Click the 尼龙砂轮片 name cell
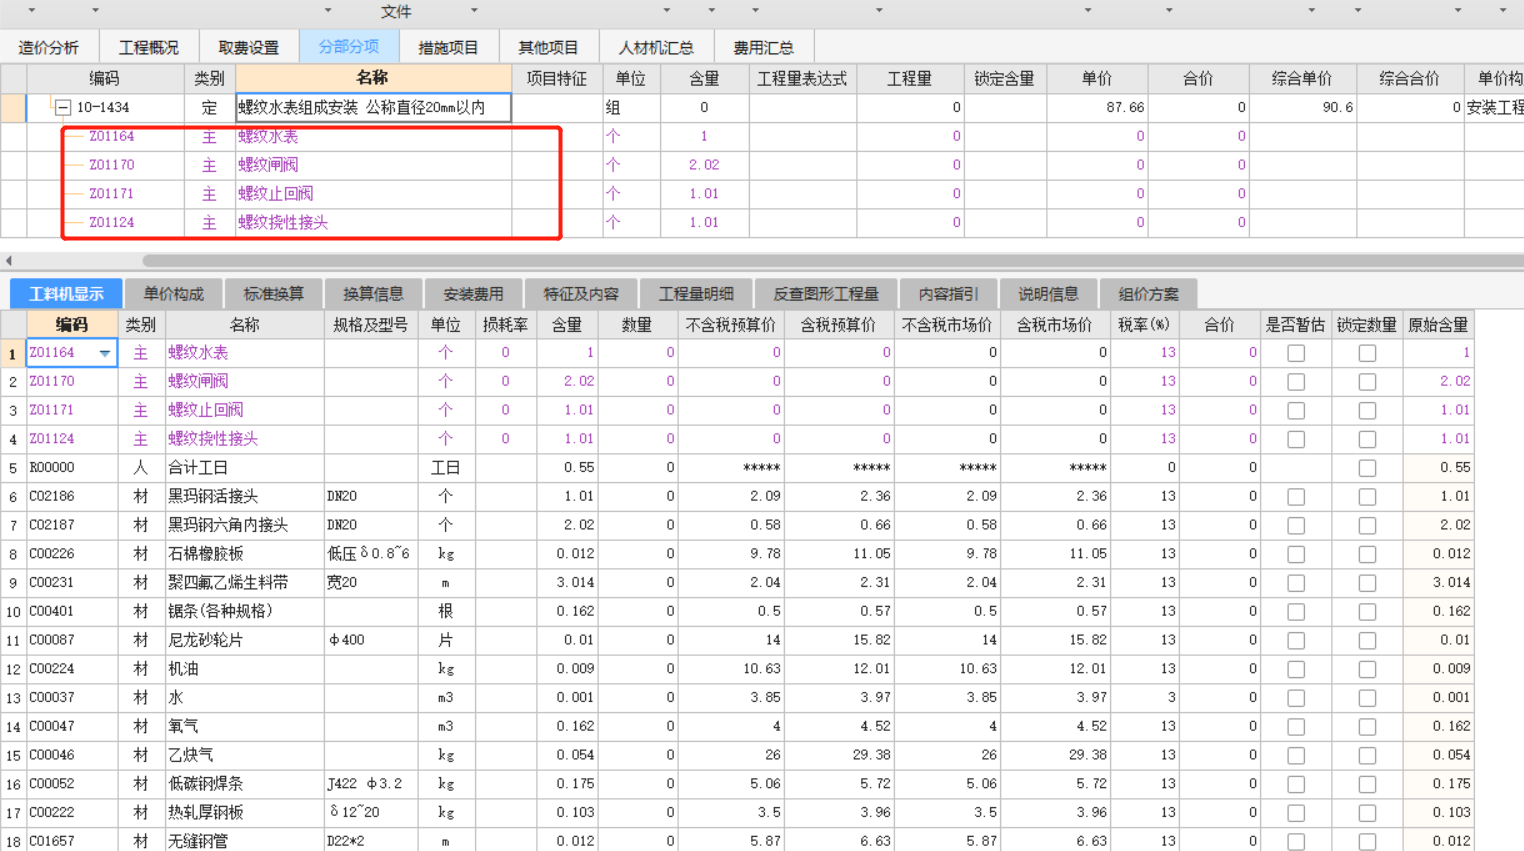Viewport: 1524px width, 851px height. click(x=244, y=640)
